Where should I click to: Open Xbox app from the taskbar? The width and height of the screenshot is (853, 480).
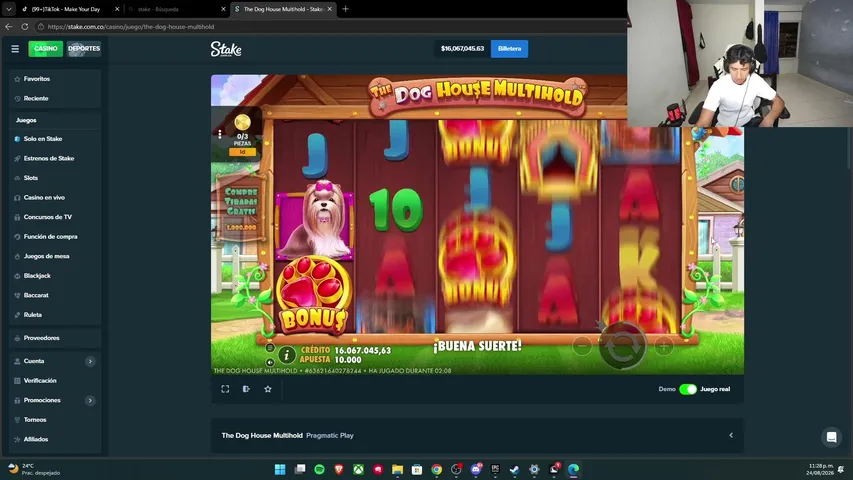click(x=358, y=469)
